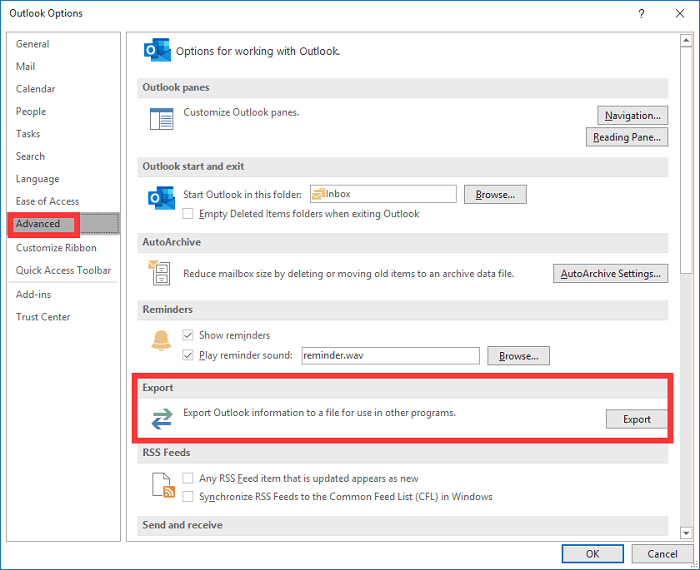Enable Empty Deleted Items folders checkbox

[188, 214]
